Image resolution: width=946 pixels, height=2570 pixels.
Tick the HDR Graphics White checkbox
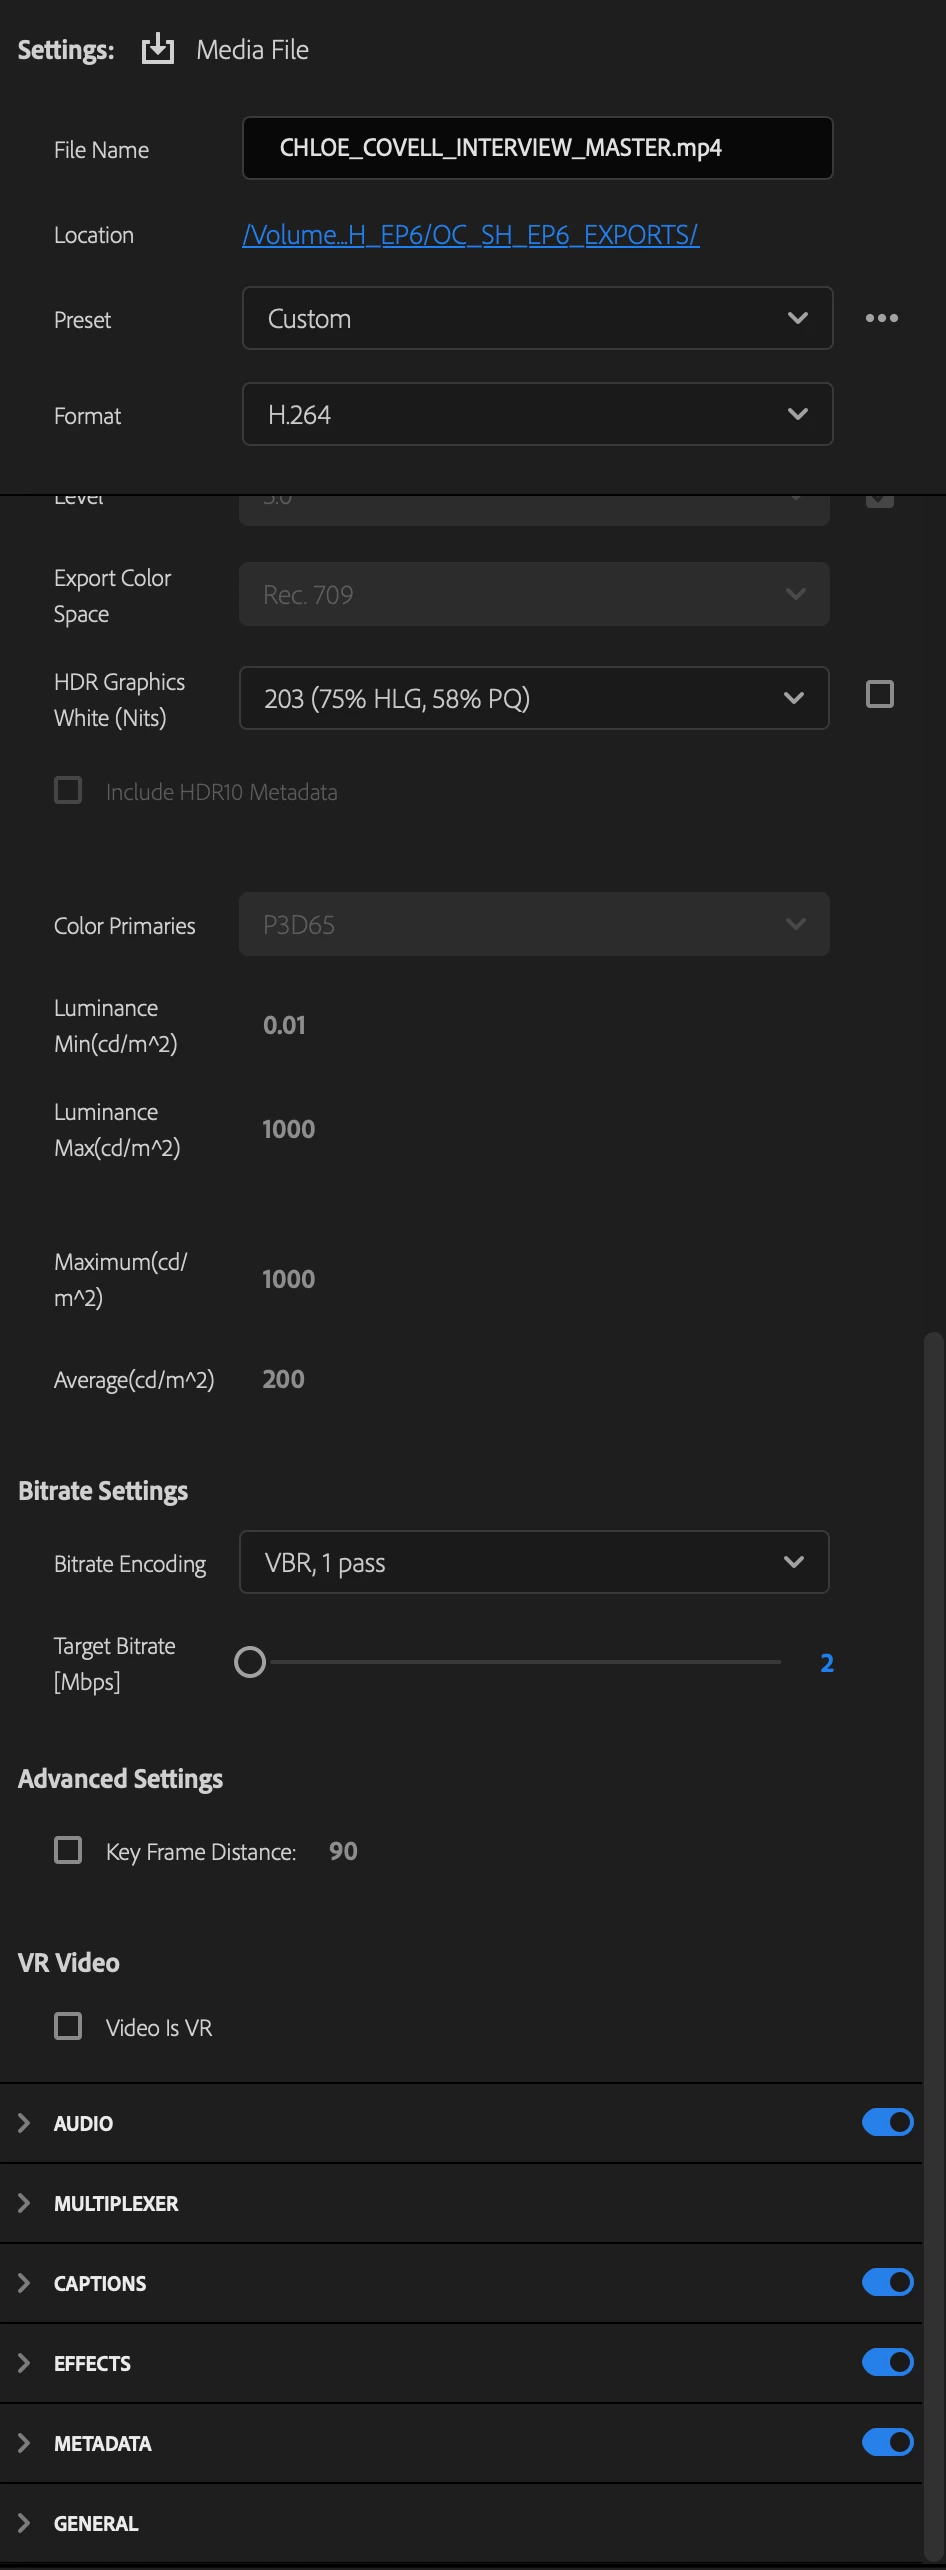[x=880, y=694]
